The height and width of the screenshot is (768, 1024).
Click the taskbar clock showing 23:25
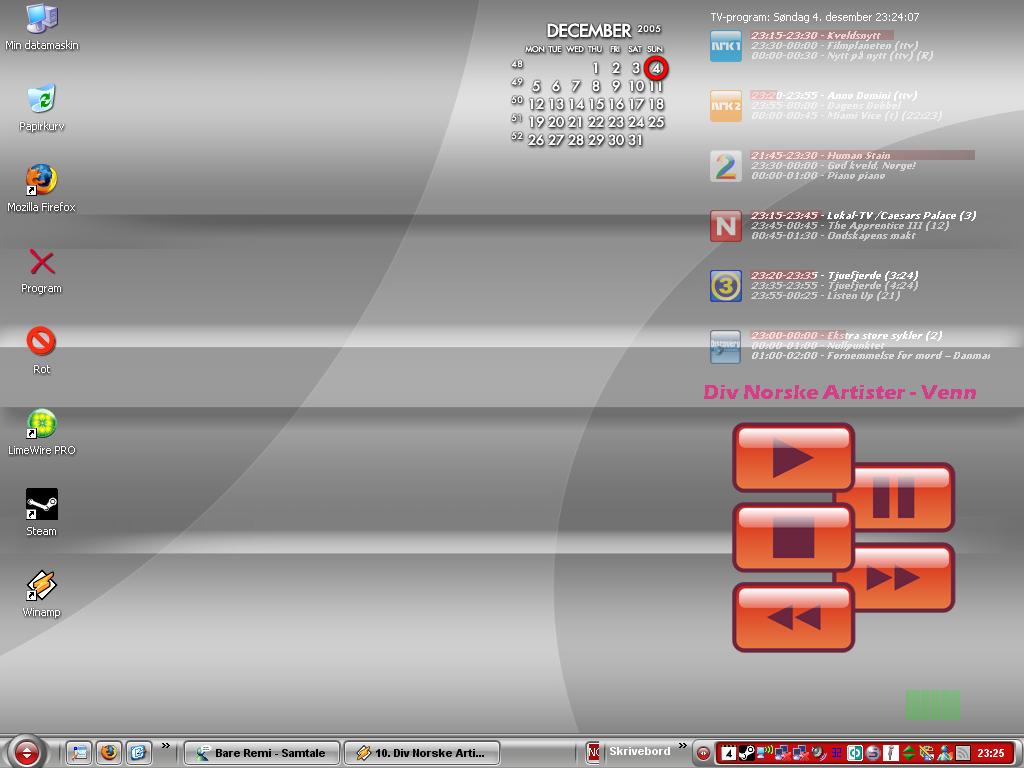[x=991, y=753]
